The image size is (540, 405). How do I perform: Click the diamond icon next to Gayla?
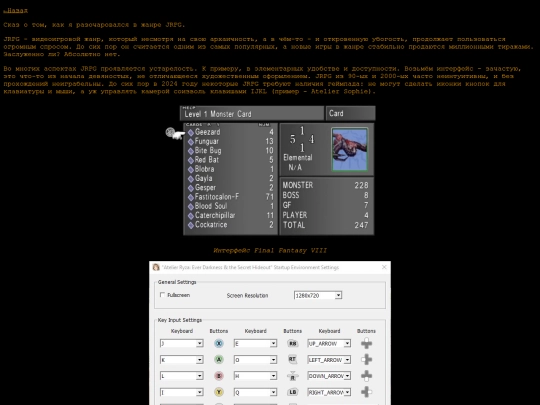point(190,179)
